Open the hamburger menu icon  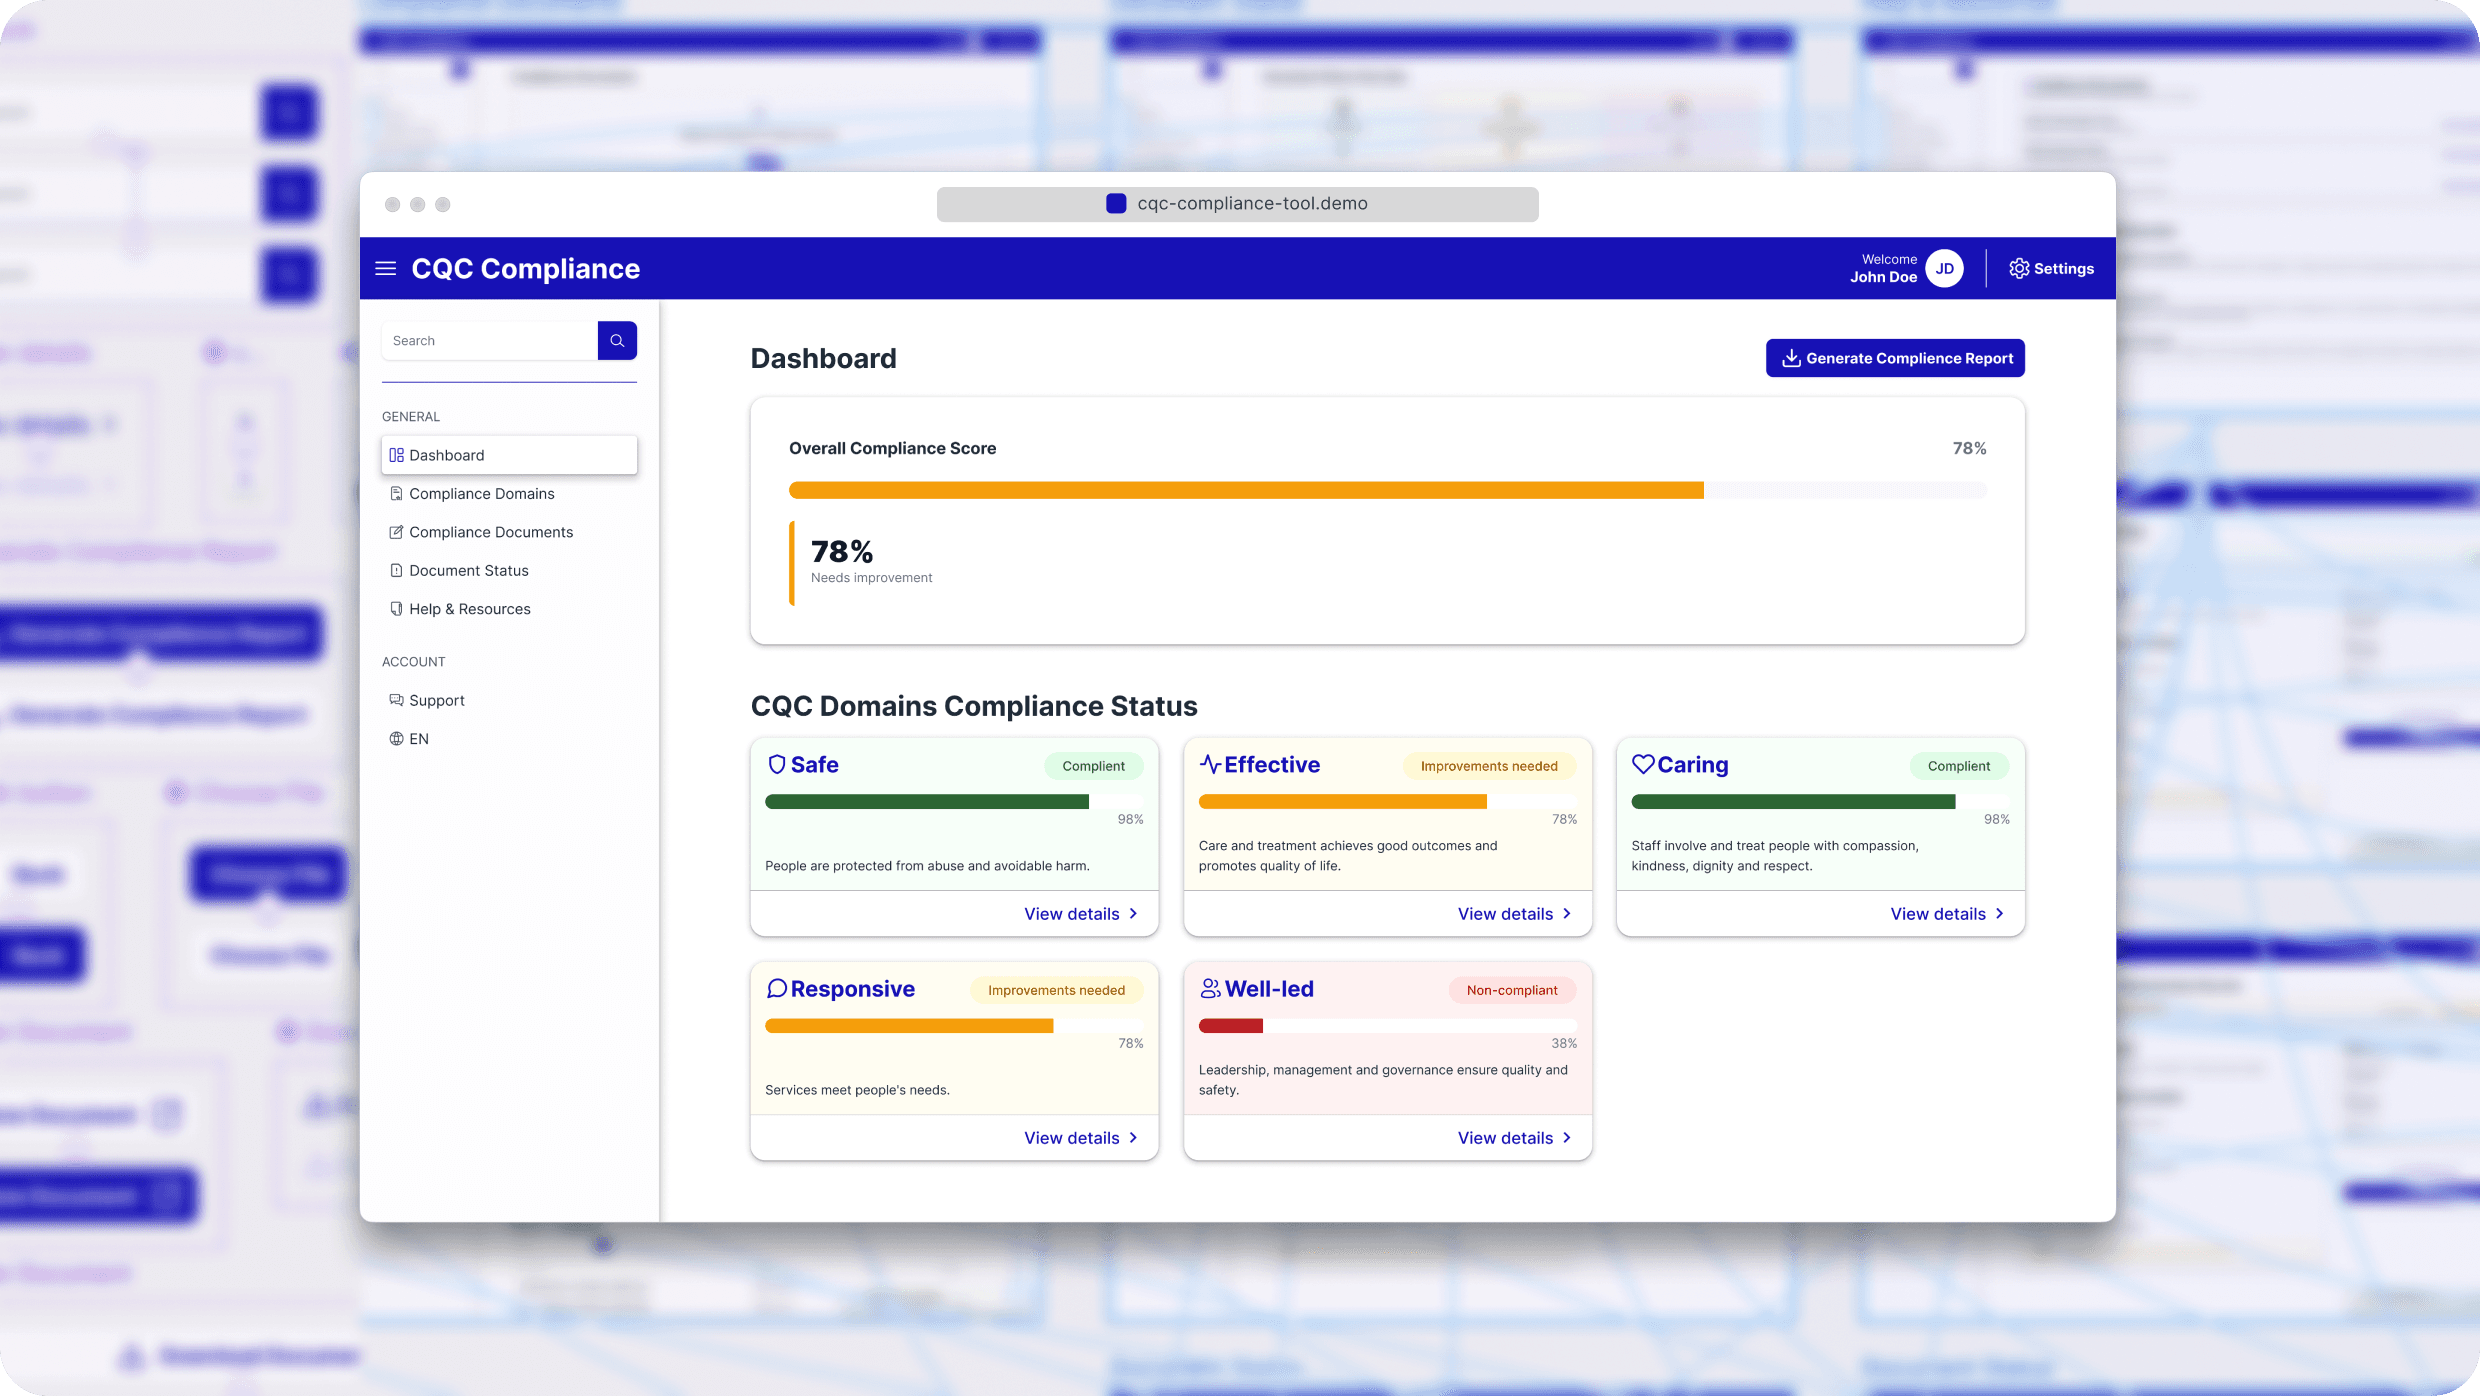385,268
